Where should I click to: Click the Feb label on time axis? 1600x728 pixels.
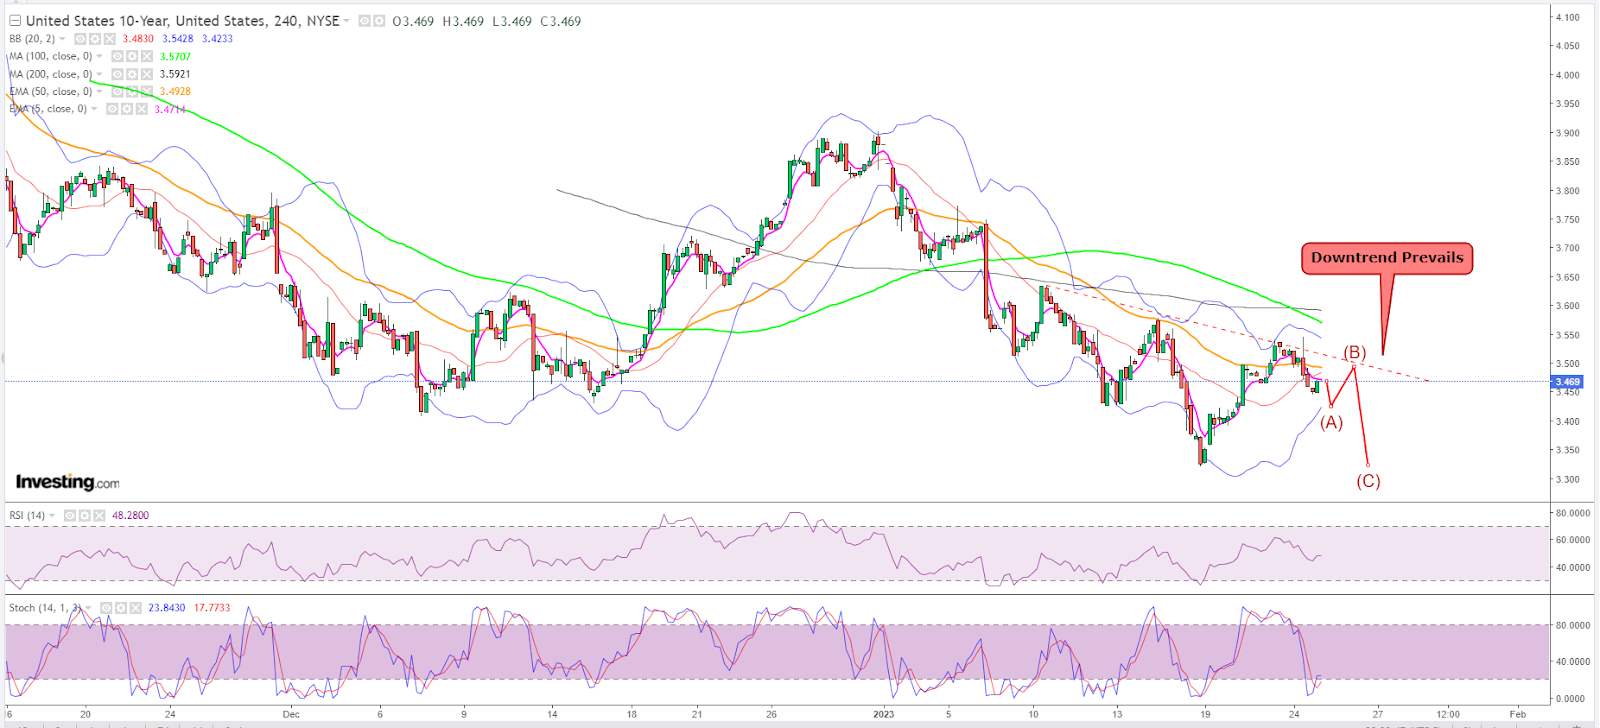(x=1517, y=714)
